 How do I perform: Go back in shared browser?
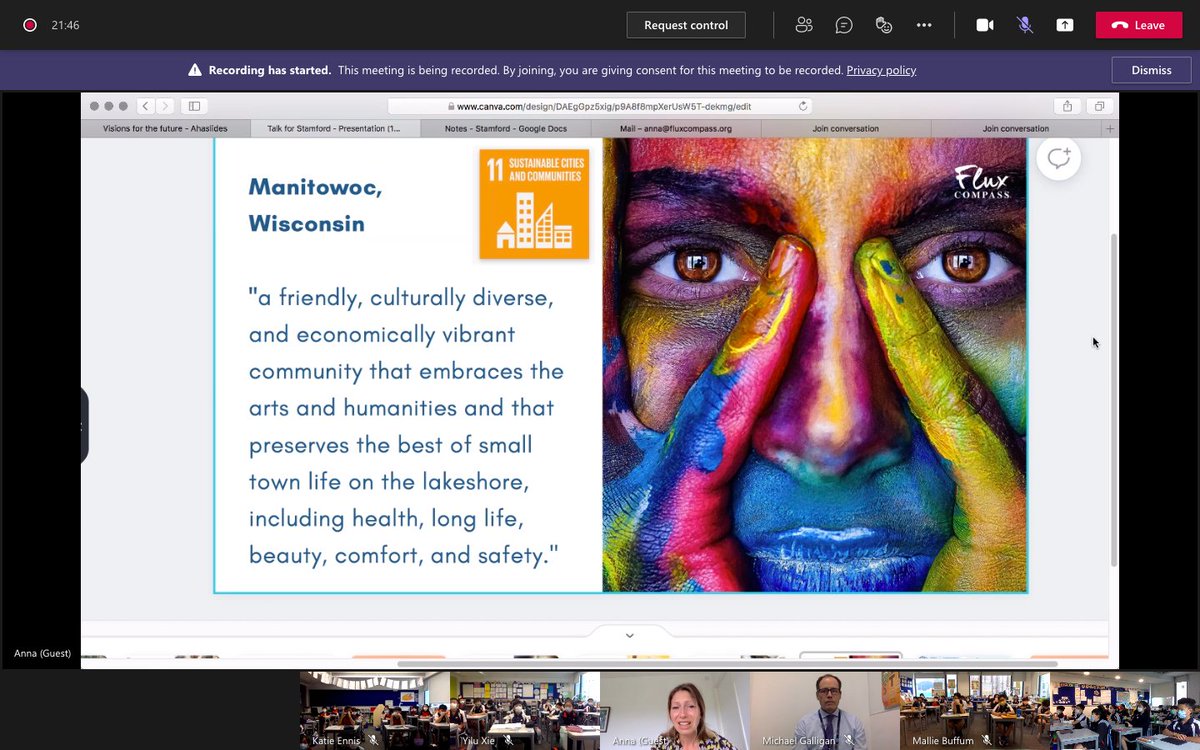(x=146, y=106)
